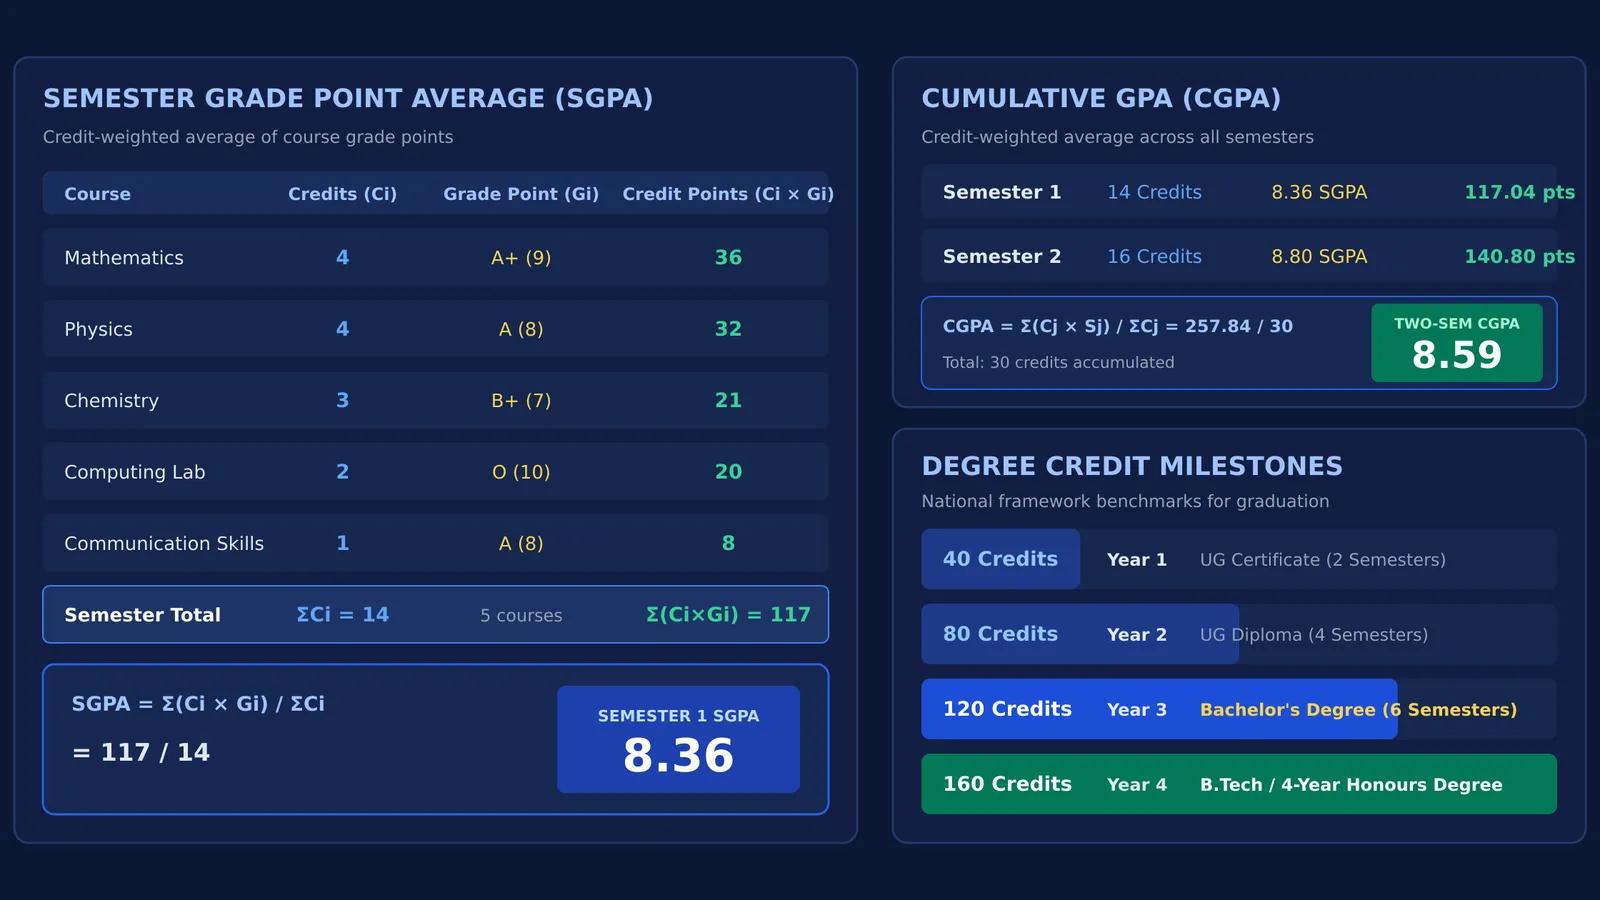Click Computing Lab credit points 20
Viewport: 1600px width, 900px height.
pyautogui.click(x=728, y=472)
